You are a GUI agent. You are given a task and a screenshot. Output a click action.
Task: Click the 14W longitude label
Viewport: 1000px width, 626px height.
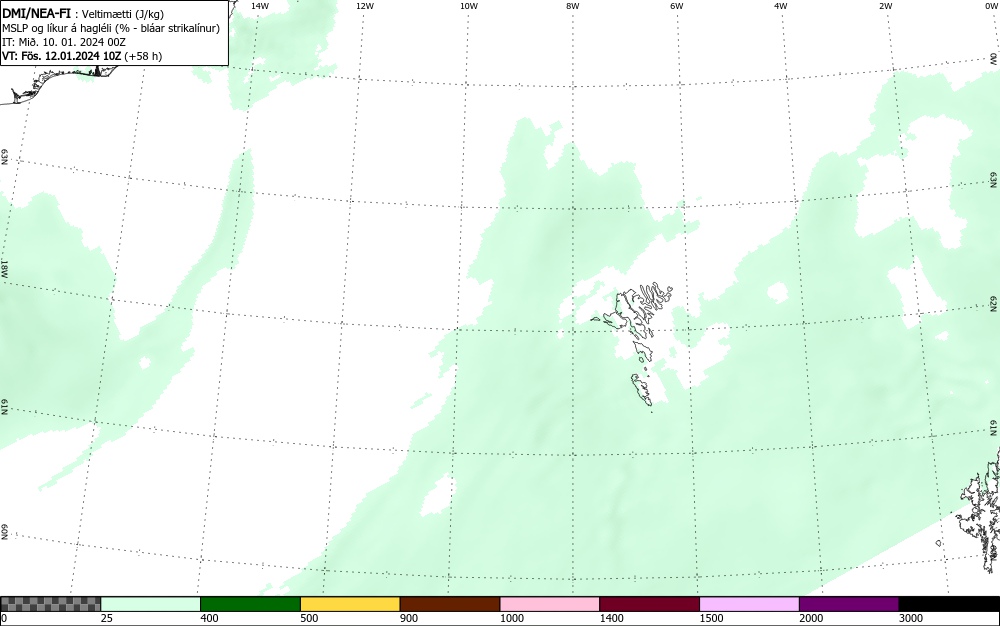(260, 6)
